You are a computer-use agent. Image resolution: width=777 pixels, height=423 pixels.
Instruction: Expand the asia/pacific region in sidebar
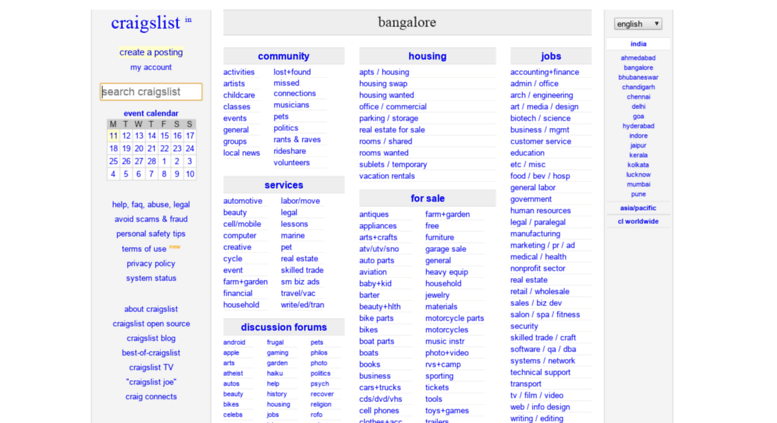pos(638,208)
